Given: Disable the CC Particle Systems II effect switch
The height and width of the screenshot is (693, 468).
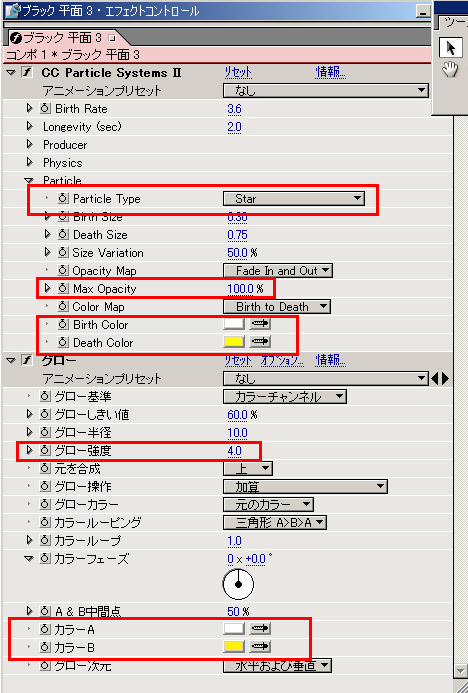Looking at the screenshot, I should tap(27, 72).
